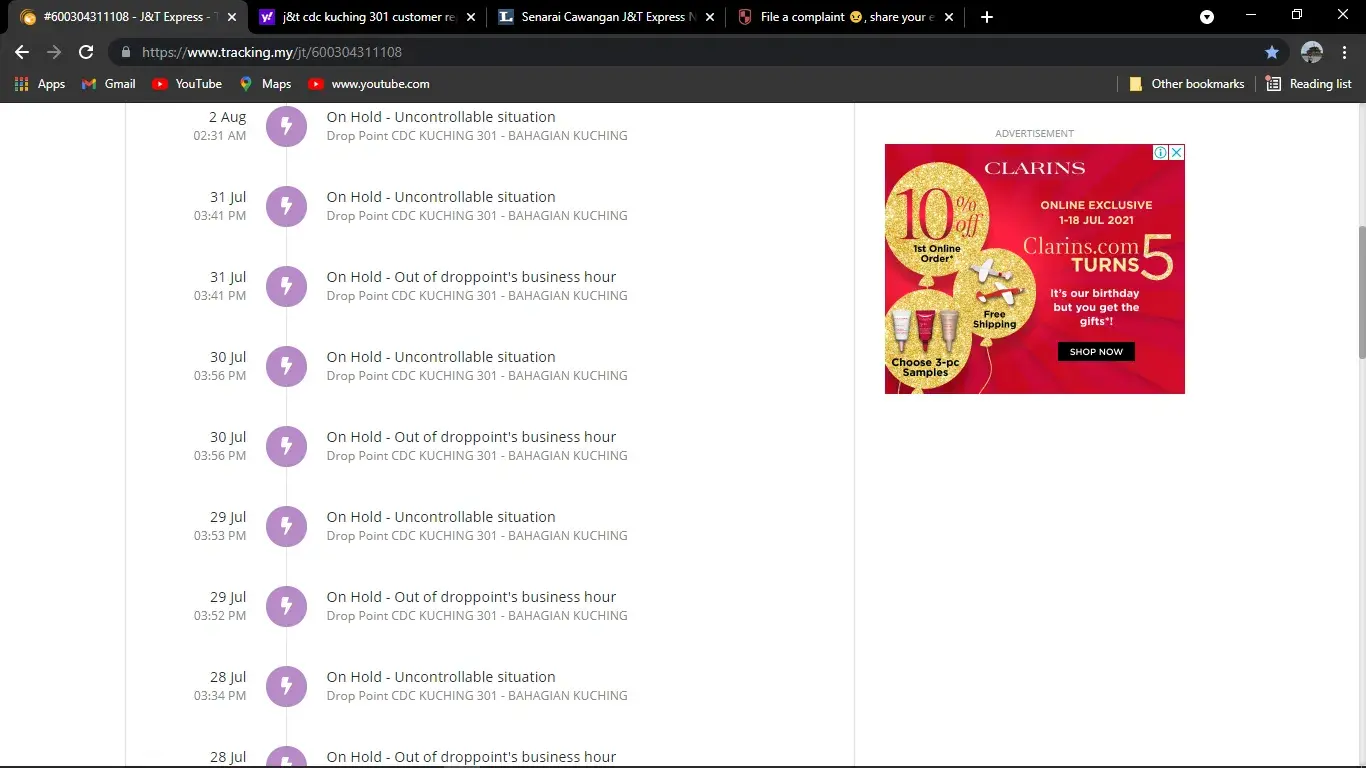Image resolution: width=1366 pixels, height=768 pixels.
Task: Open the Apps shortcut in bookmarks bar
Action: pos(40,84)
